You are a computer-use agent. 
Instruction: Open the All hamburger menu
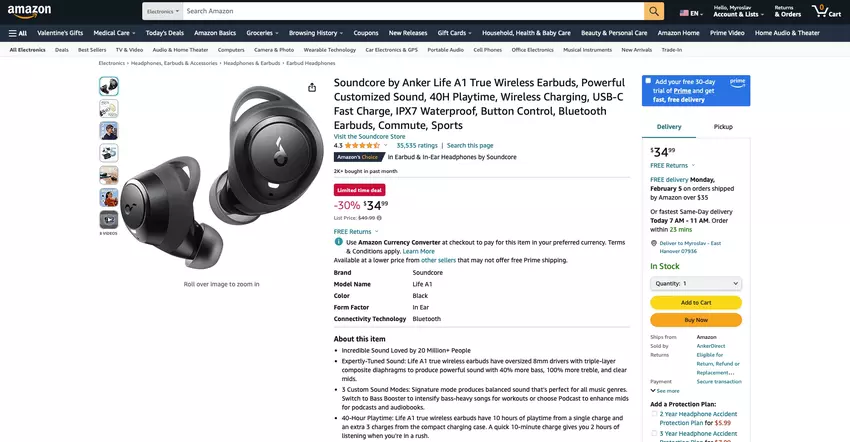tap(18, 33)
